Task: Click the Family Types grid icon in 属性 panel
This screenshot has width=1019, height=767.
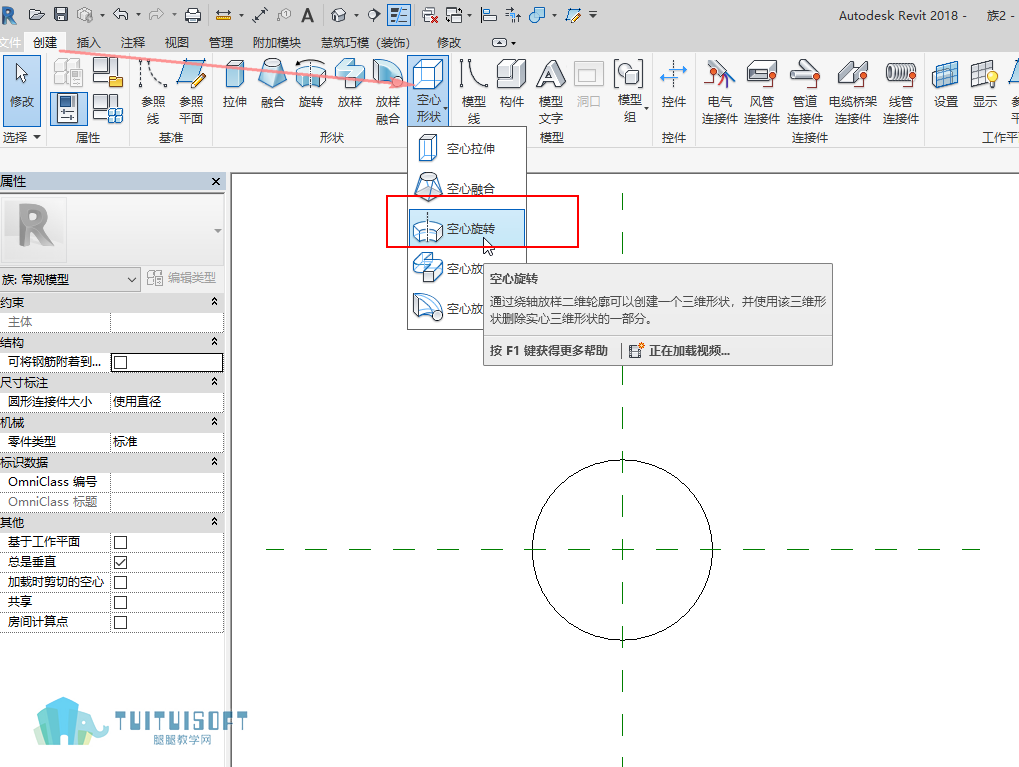Action: click(x=107, y=109)
